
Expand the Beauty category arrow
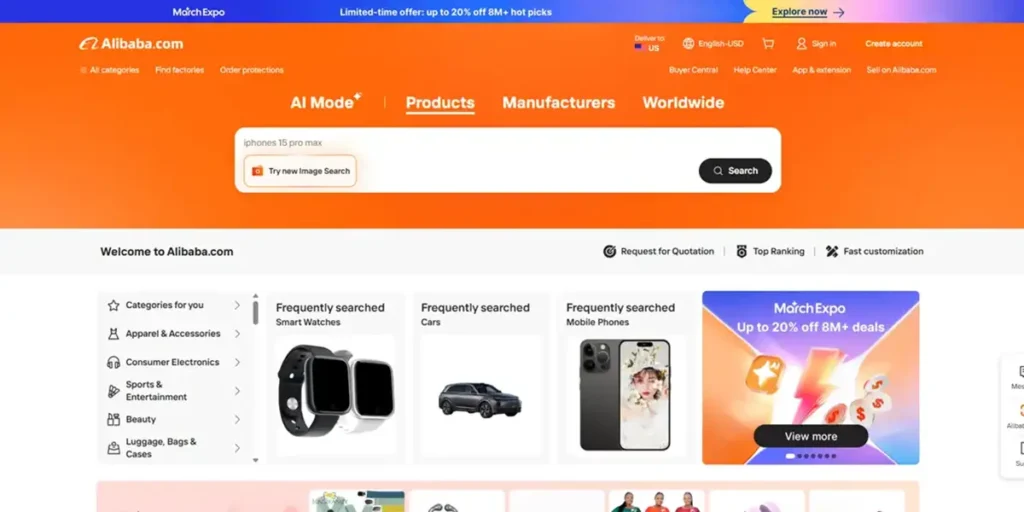237,419
